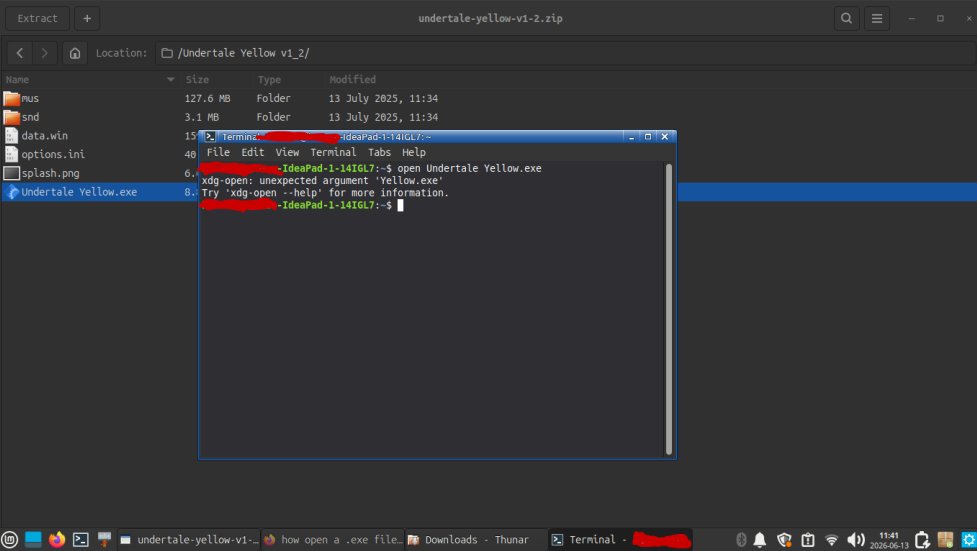Image resolution: width=977 pixels, height=551 pixels.
Task: Click the options.ini file icon
Action: pos(11,155)
